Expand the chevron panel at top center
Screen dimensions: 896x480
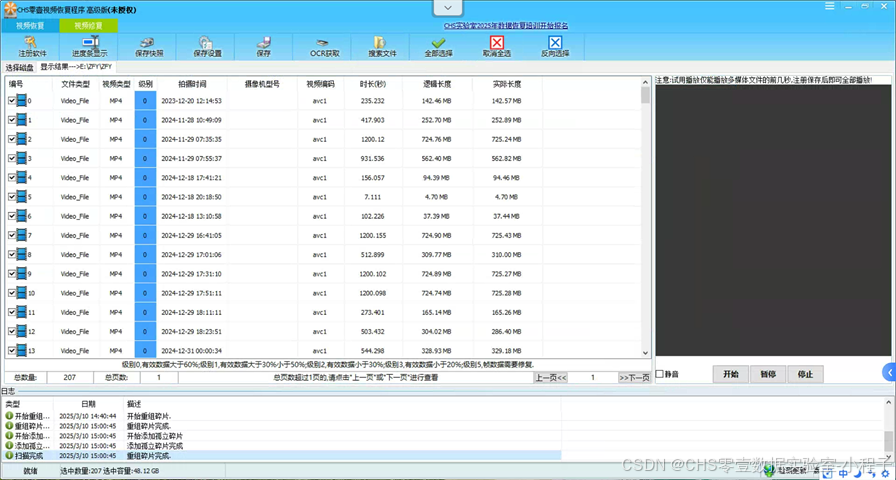448,8
